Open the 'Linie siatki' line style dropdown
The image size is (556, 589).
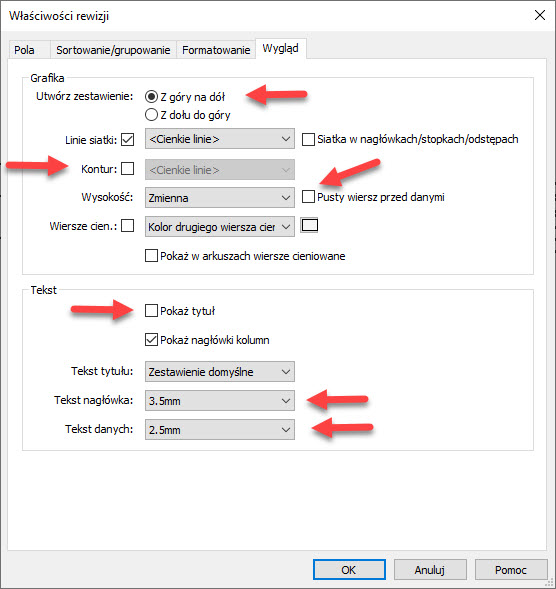tap(220, 139)
